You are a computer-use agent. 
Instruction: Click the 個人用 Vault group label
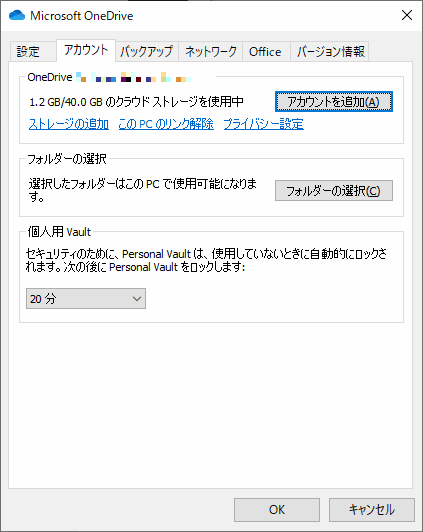tap(59, 232)
